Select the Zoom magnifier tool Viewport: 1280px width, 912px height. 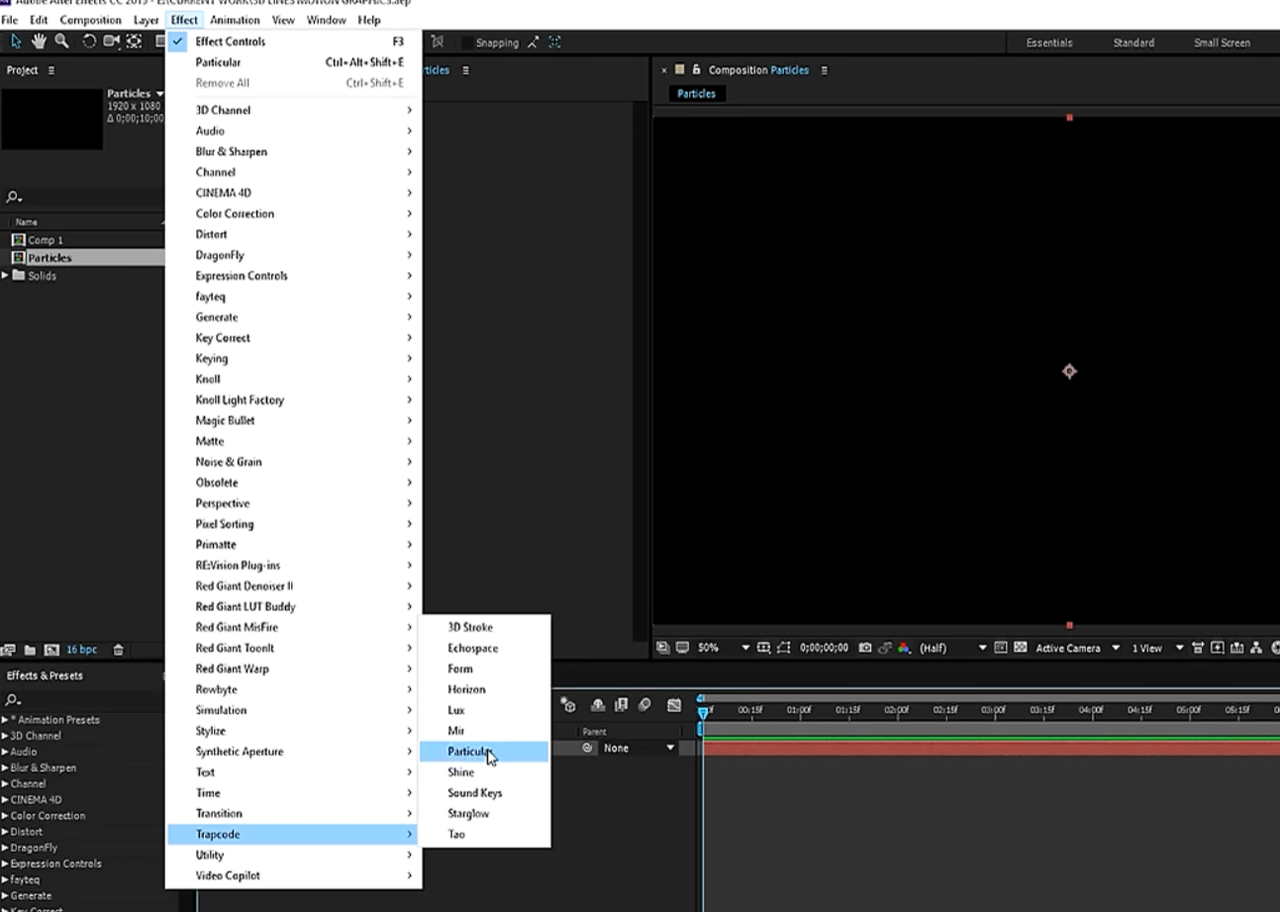[x=62, y=42]
